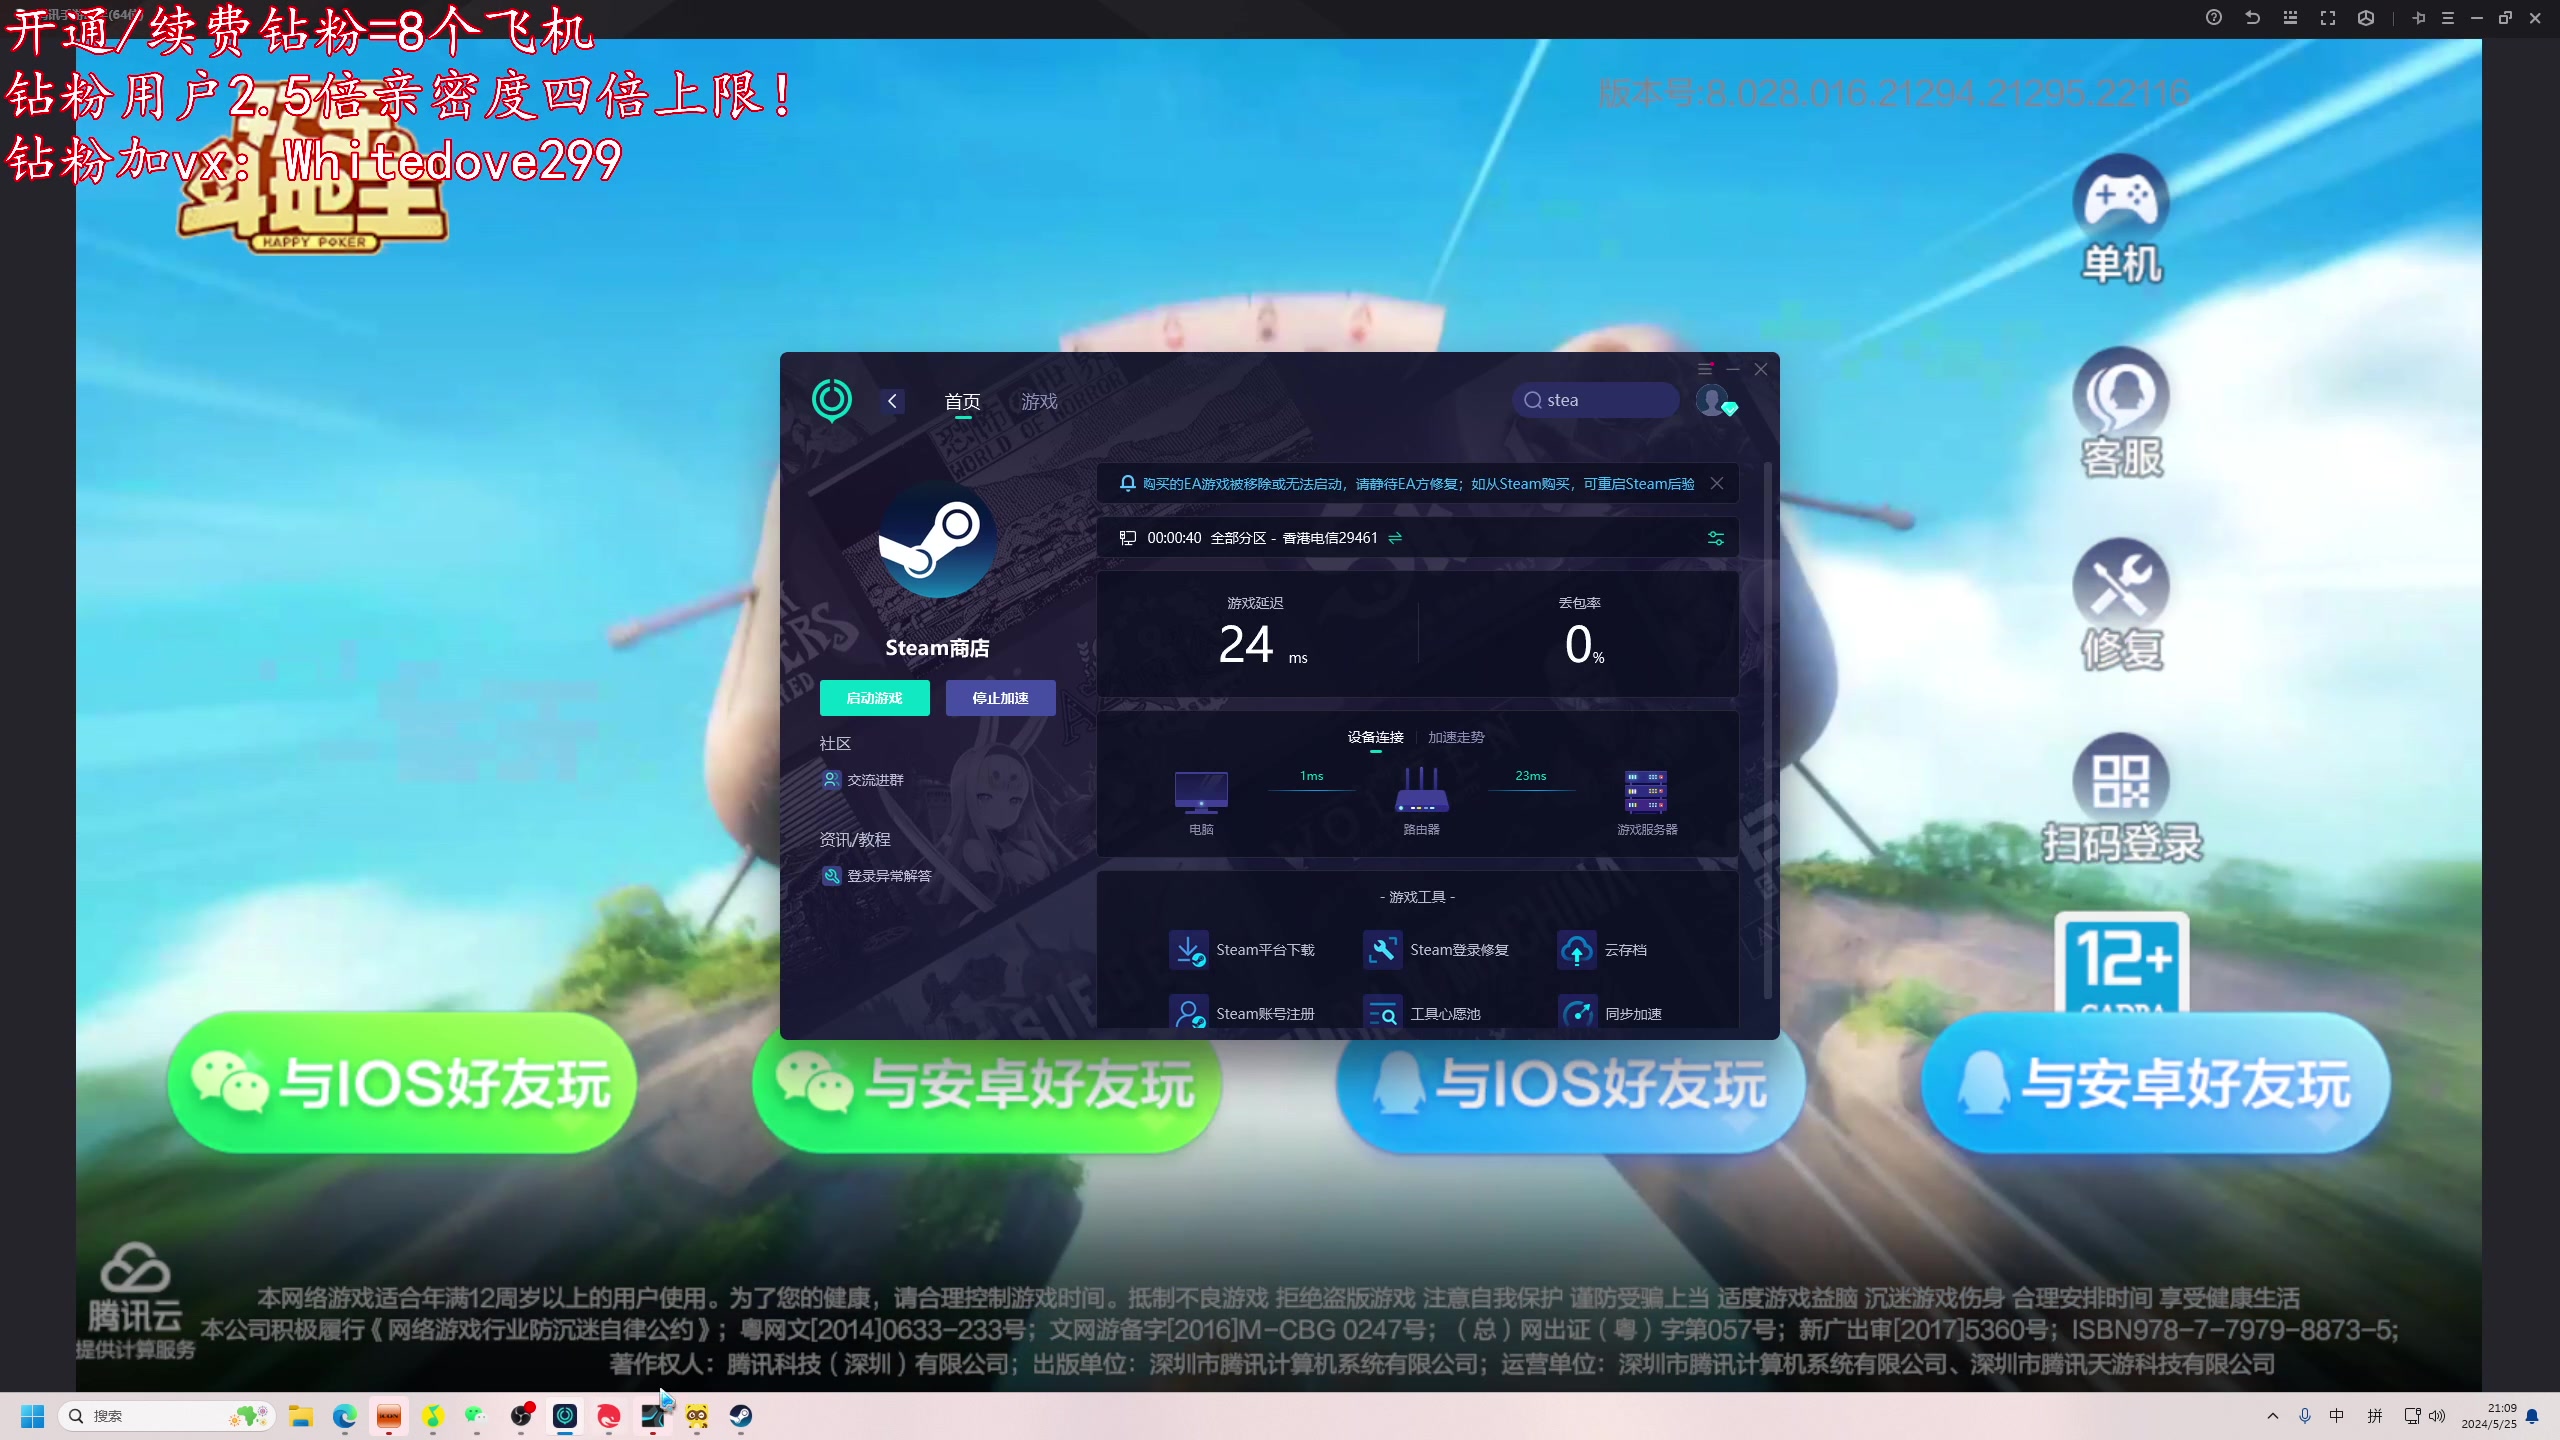Switch to the 游戏 tab
The image size is (2560, 1440).
[x=1039, y=401]
